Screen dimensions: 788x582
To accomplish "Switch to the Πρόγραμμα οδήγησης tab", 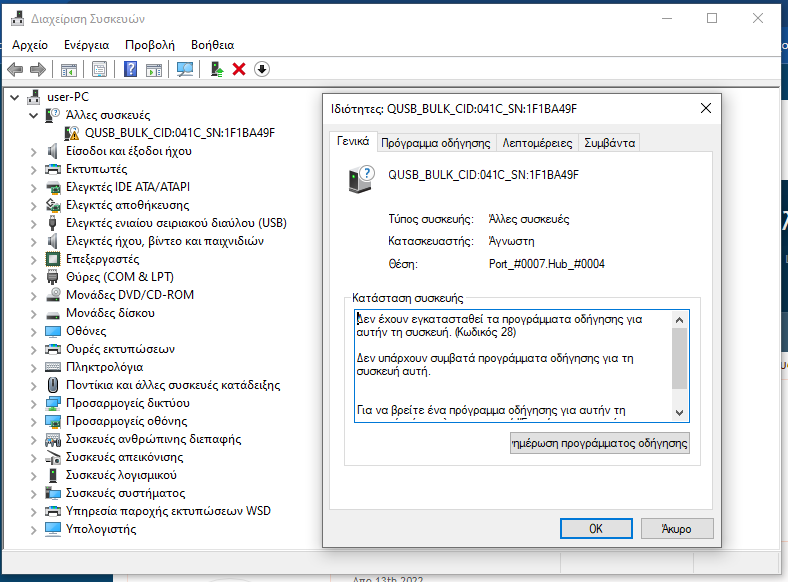I will (436, 143).
